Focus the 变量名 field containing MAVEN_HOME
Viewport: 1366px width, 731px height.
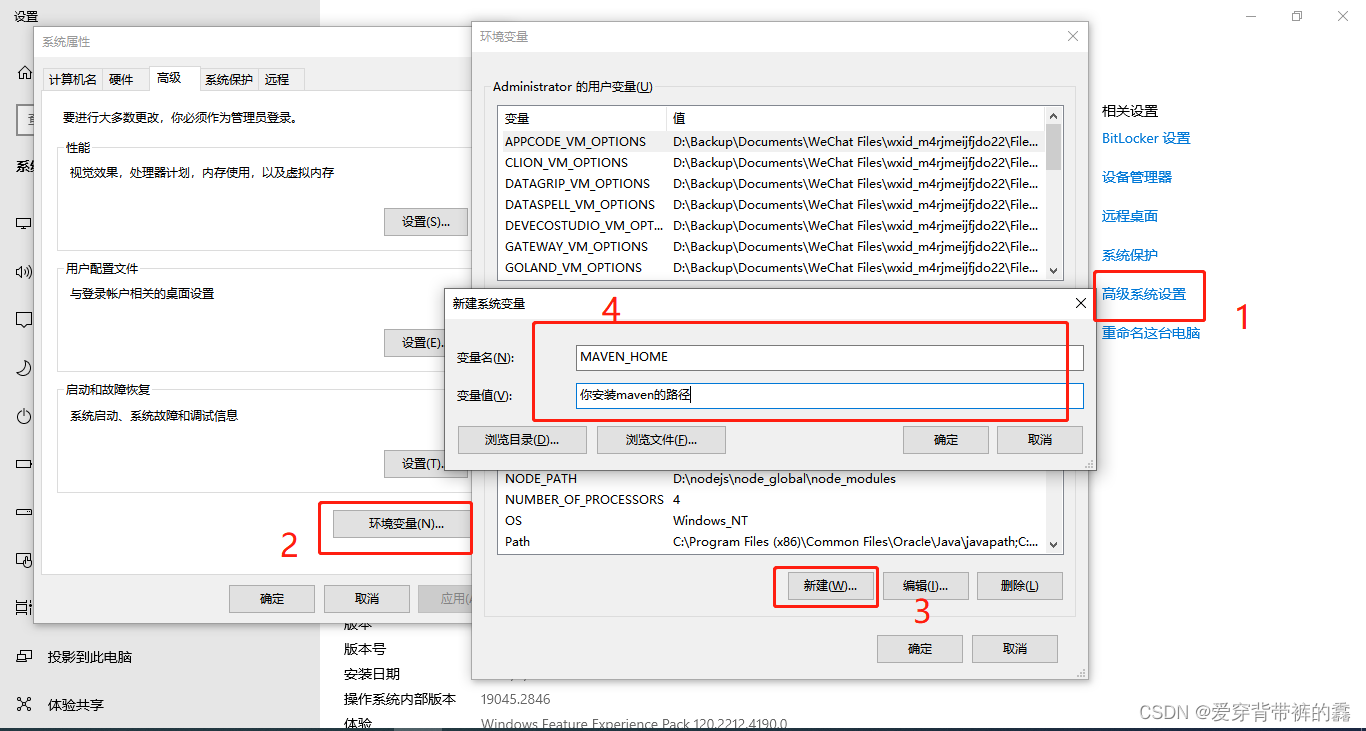[830, 357]
